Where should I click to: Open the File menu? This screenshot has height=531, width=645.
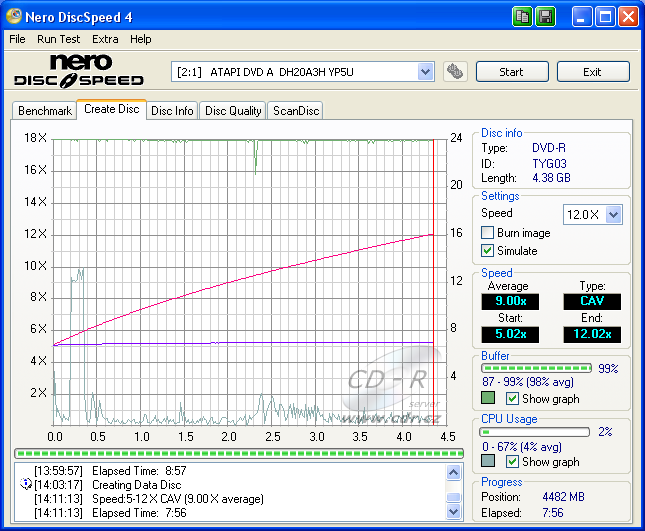coord(17,39)
